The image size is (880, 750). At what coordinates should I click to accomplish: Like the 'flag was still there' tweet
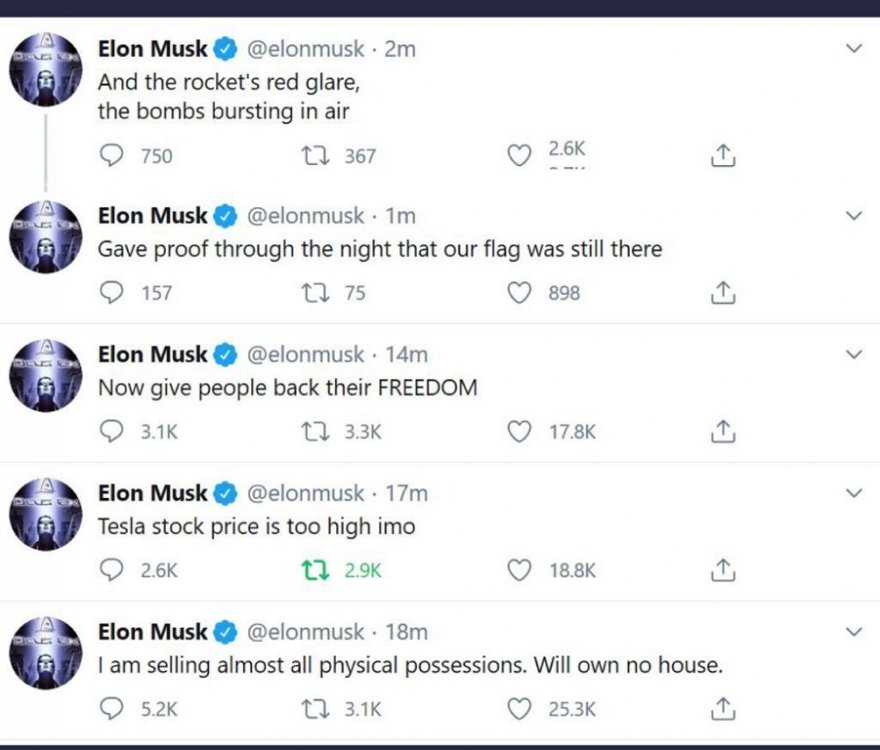[518, 293]
